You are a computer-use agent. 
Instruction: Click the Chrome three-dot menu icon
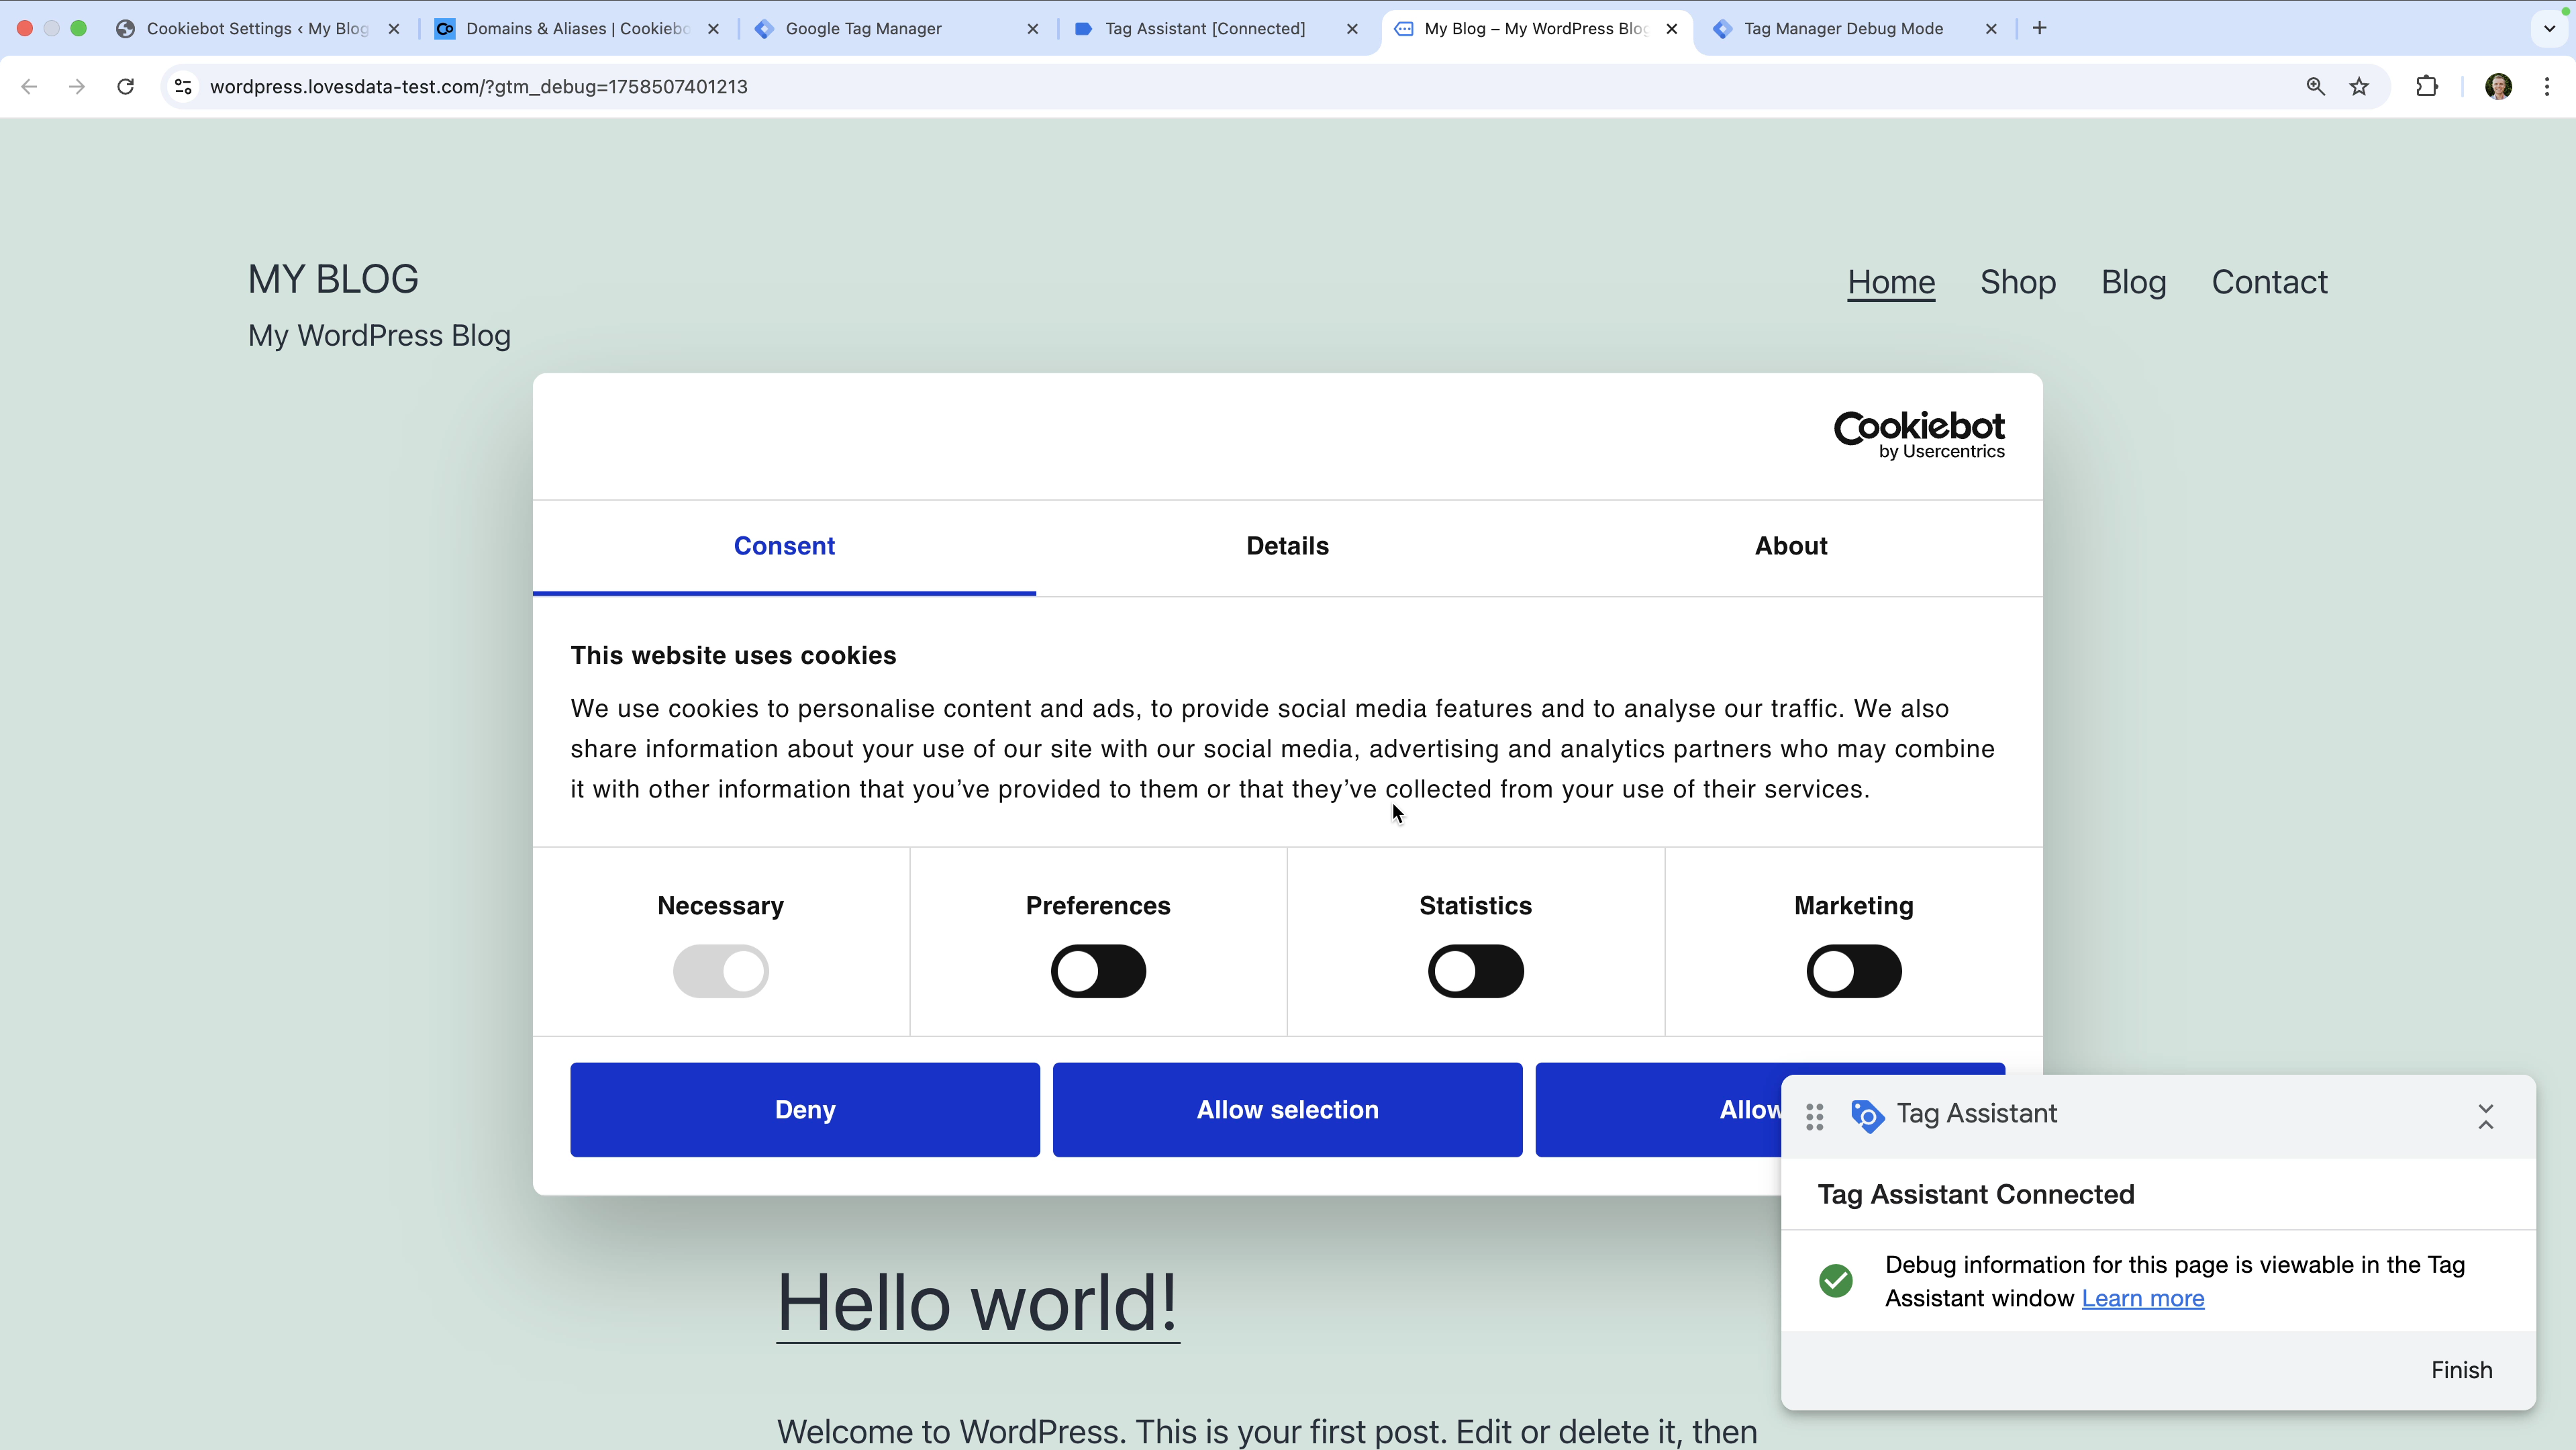pyautogui.click(x=2546, y=86)
